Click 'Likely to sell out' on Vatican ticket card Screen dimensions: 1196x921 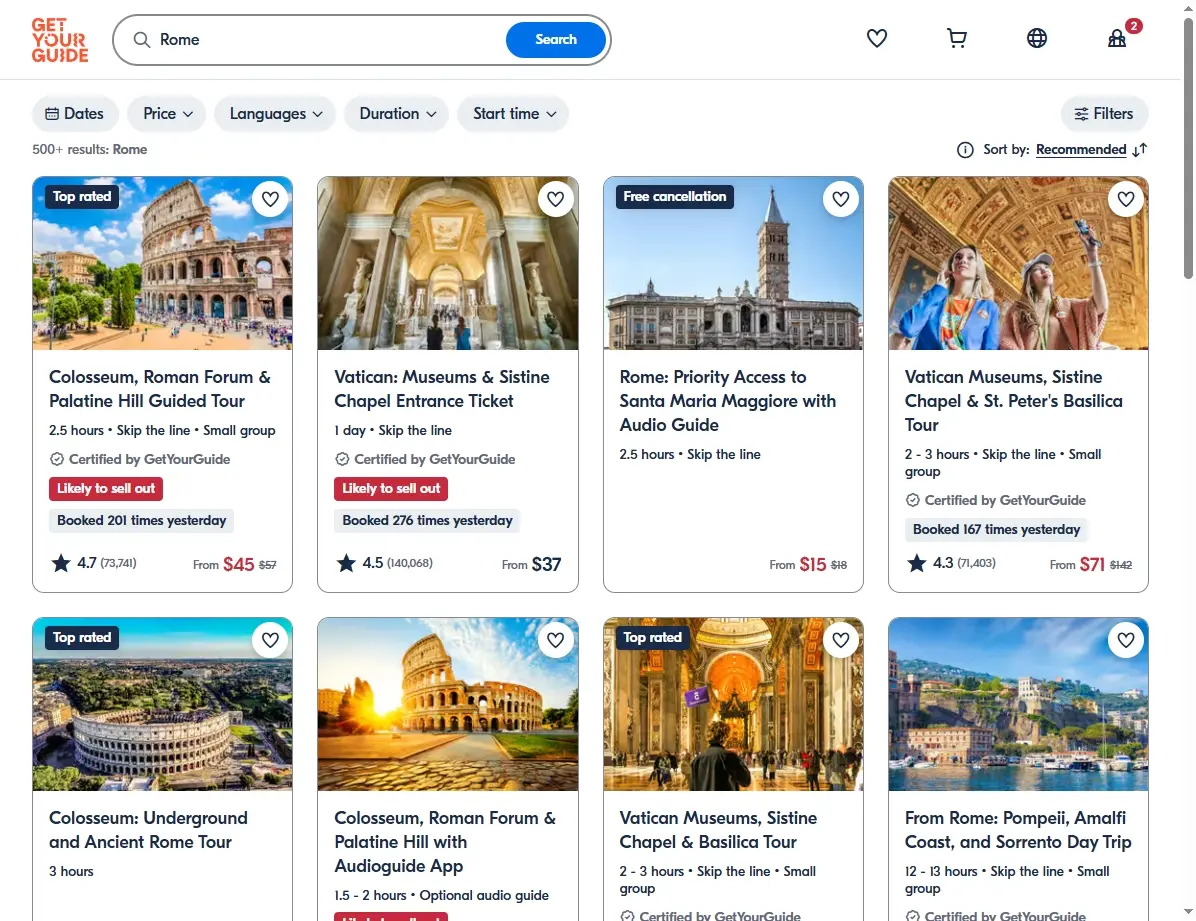pyautogui.click(x=391, y=488)
